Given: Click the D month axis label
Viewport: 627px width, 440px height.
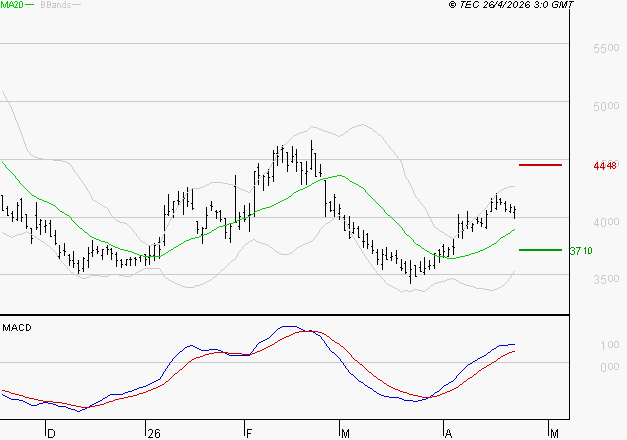Looking at the screenshot, I should tap(51, 434).
